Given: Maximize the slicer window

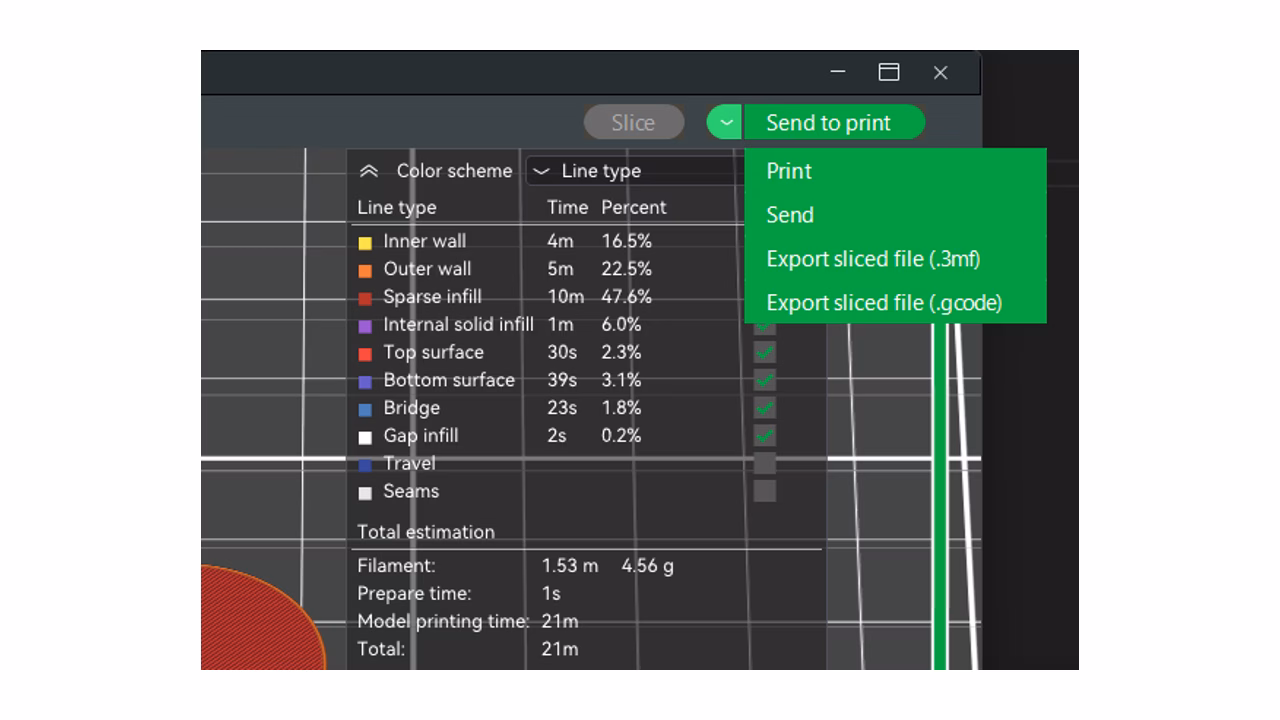Looking at the screenshot, I should click(889, 72).
